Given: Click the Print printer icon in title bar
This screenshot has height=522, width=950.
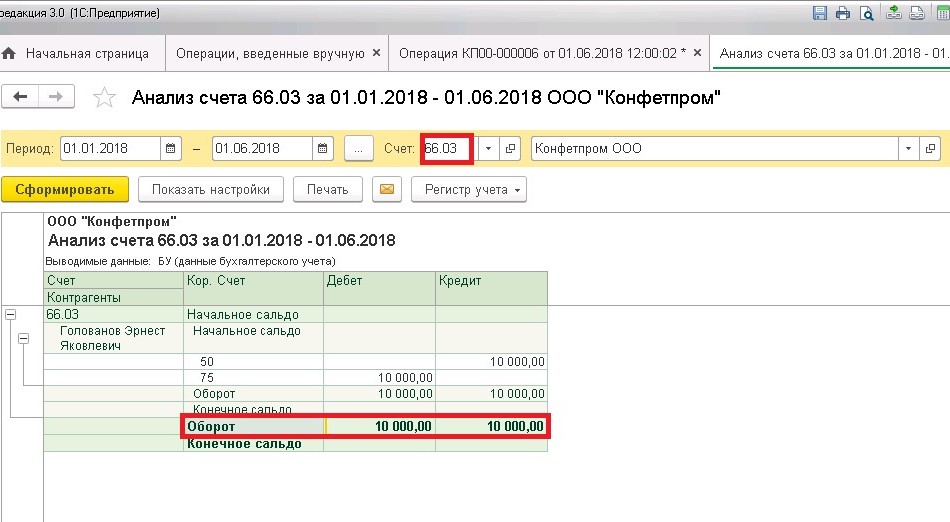Looking at the screenshot, I should pos(843,13).
